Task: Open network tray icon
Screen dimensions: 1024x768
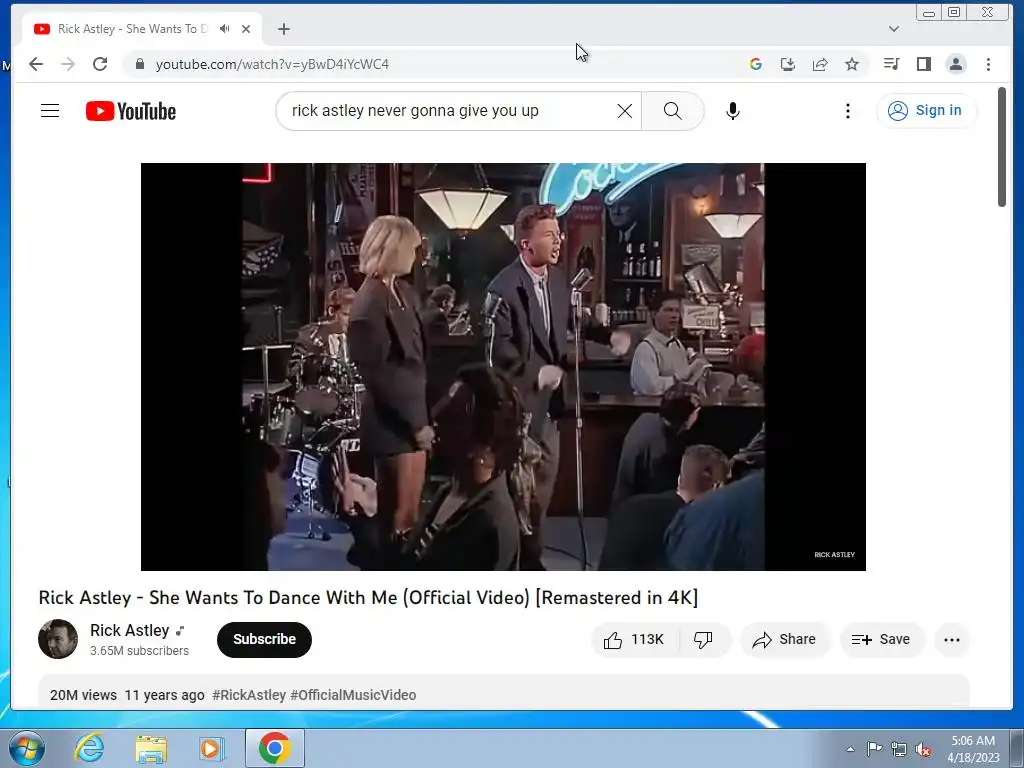Action: click(899, 749)
